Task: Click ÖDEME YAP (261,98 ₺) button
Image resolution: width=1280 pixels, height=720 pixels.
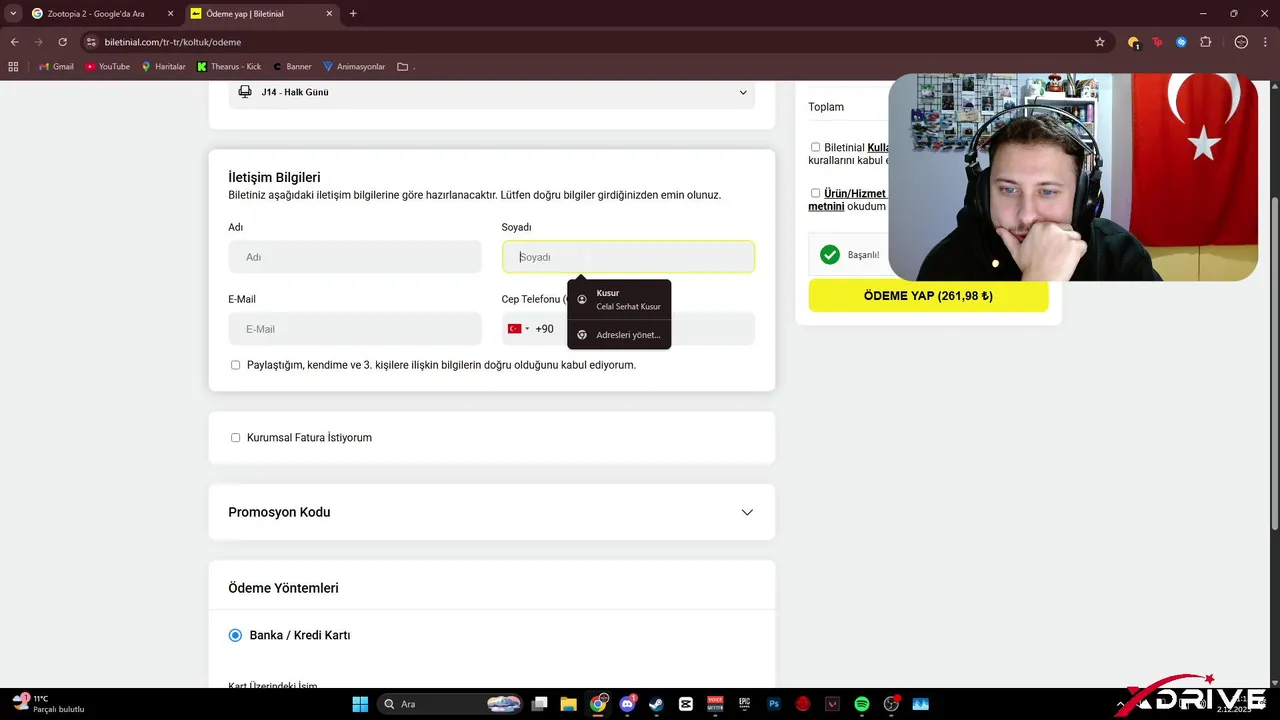Action: coord(928,296)
